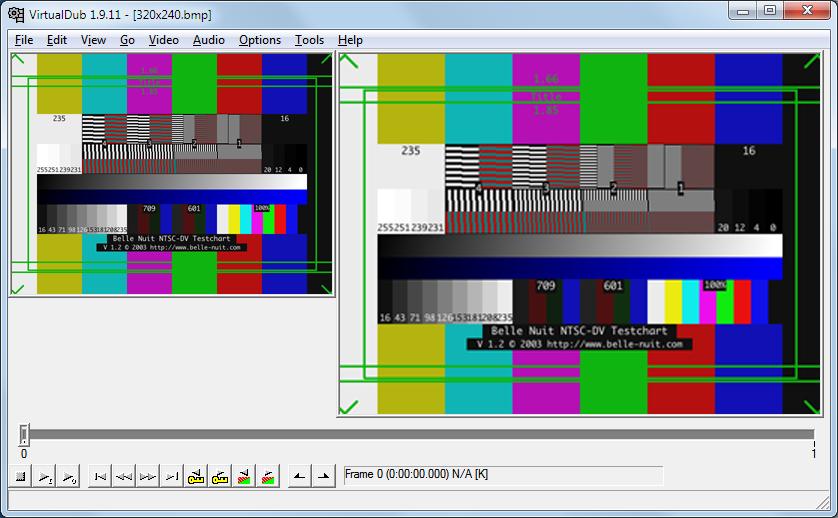Scan backward to previous scene change
Screen dimensions: 838x518
(x=244, y=476)
